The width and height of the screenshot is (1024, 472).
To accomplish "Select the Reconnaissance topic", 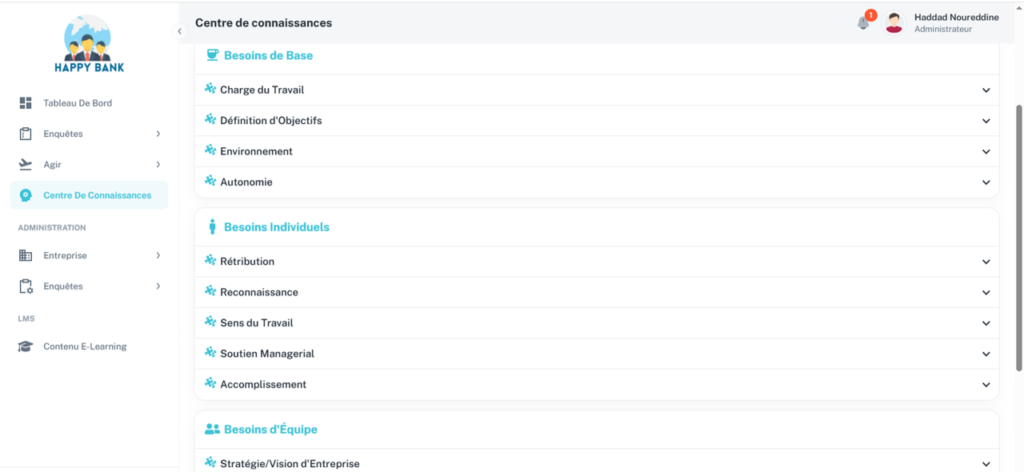I will point(259,292).
